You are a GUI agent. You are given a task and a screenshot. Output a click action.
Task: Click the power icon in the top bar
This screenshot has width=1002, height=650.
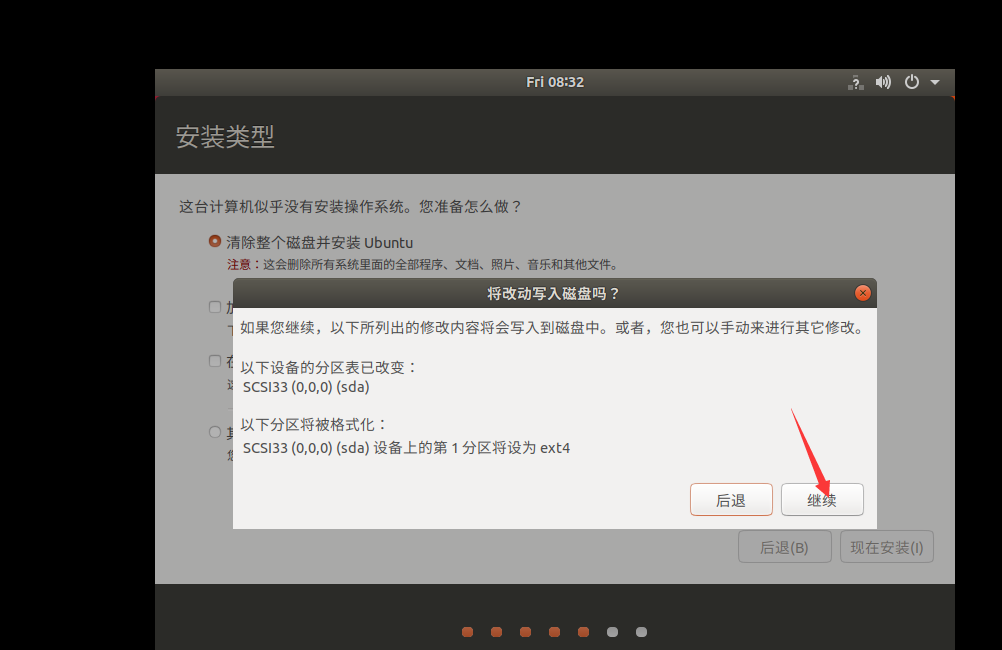pyautogui.click(x=911, y=82)
